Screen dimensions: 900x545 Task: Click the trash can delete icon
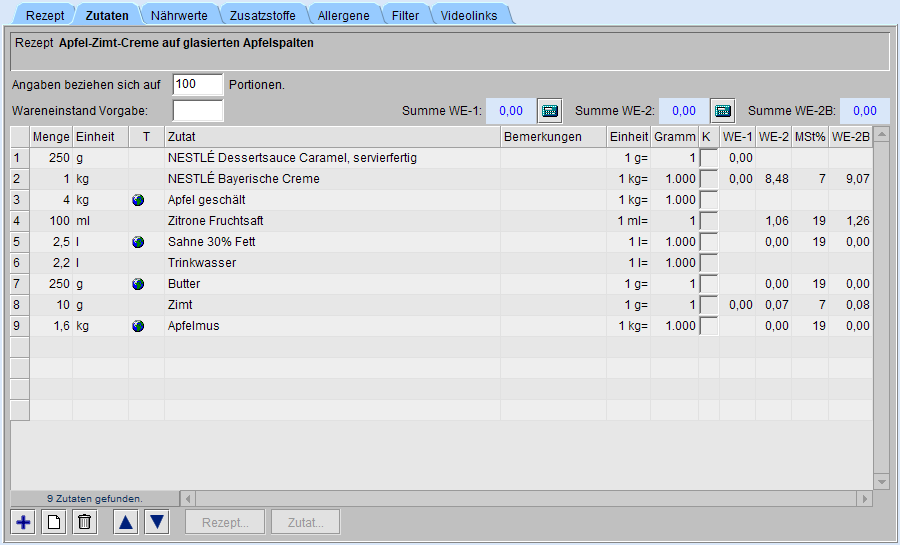85,522
